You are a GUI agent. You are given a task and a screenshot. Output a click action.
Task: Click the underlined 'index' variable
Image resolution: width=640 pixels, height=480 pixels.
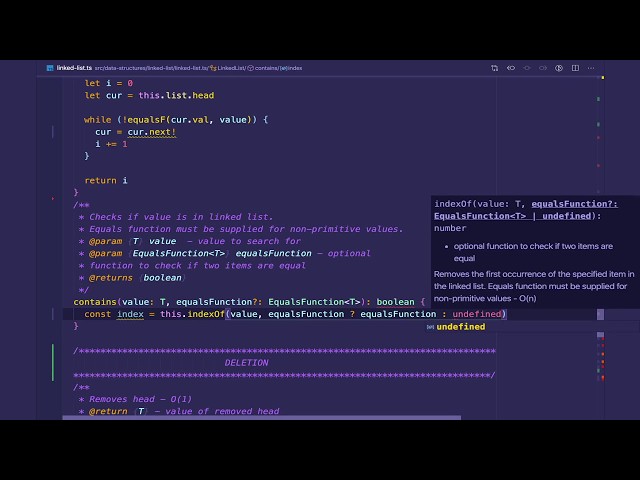tap(130, 314)
